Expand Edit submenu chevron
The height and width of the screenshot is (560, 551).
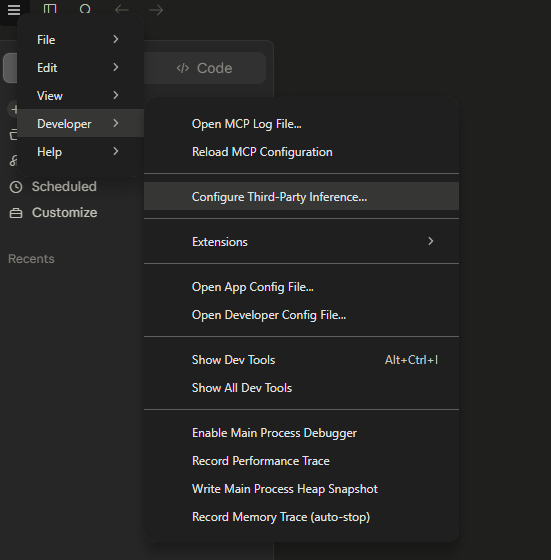point(115,67)
